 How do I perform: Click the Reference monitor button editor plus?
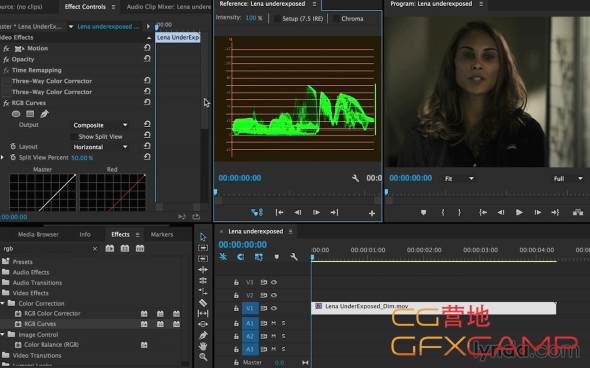tap(372, 213)
